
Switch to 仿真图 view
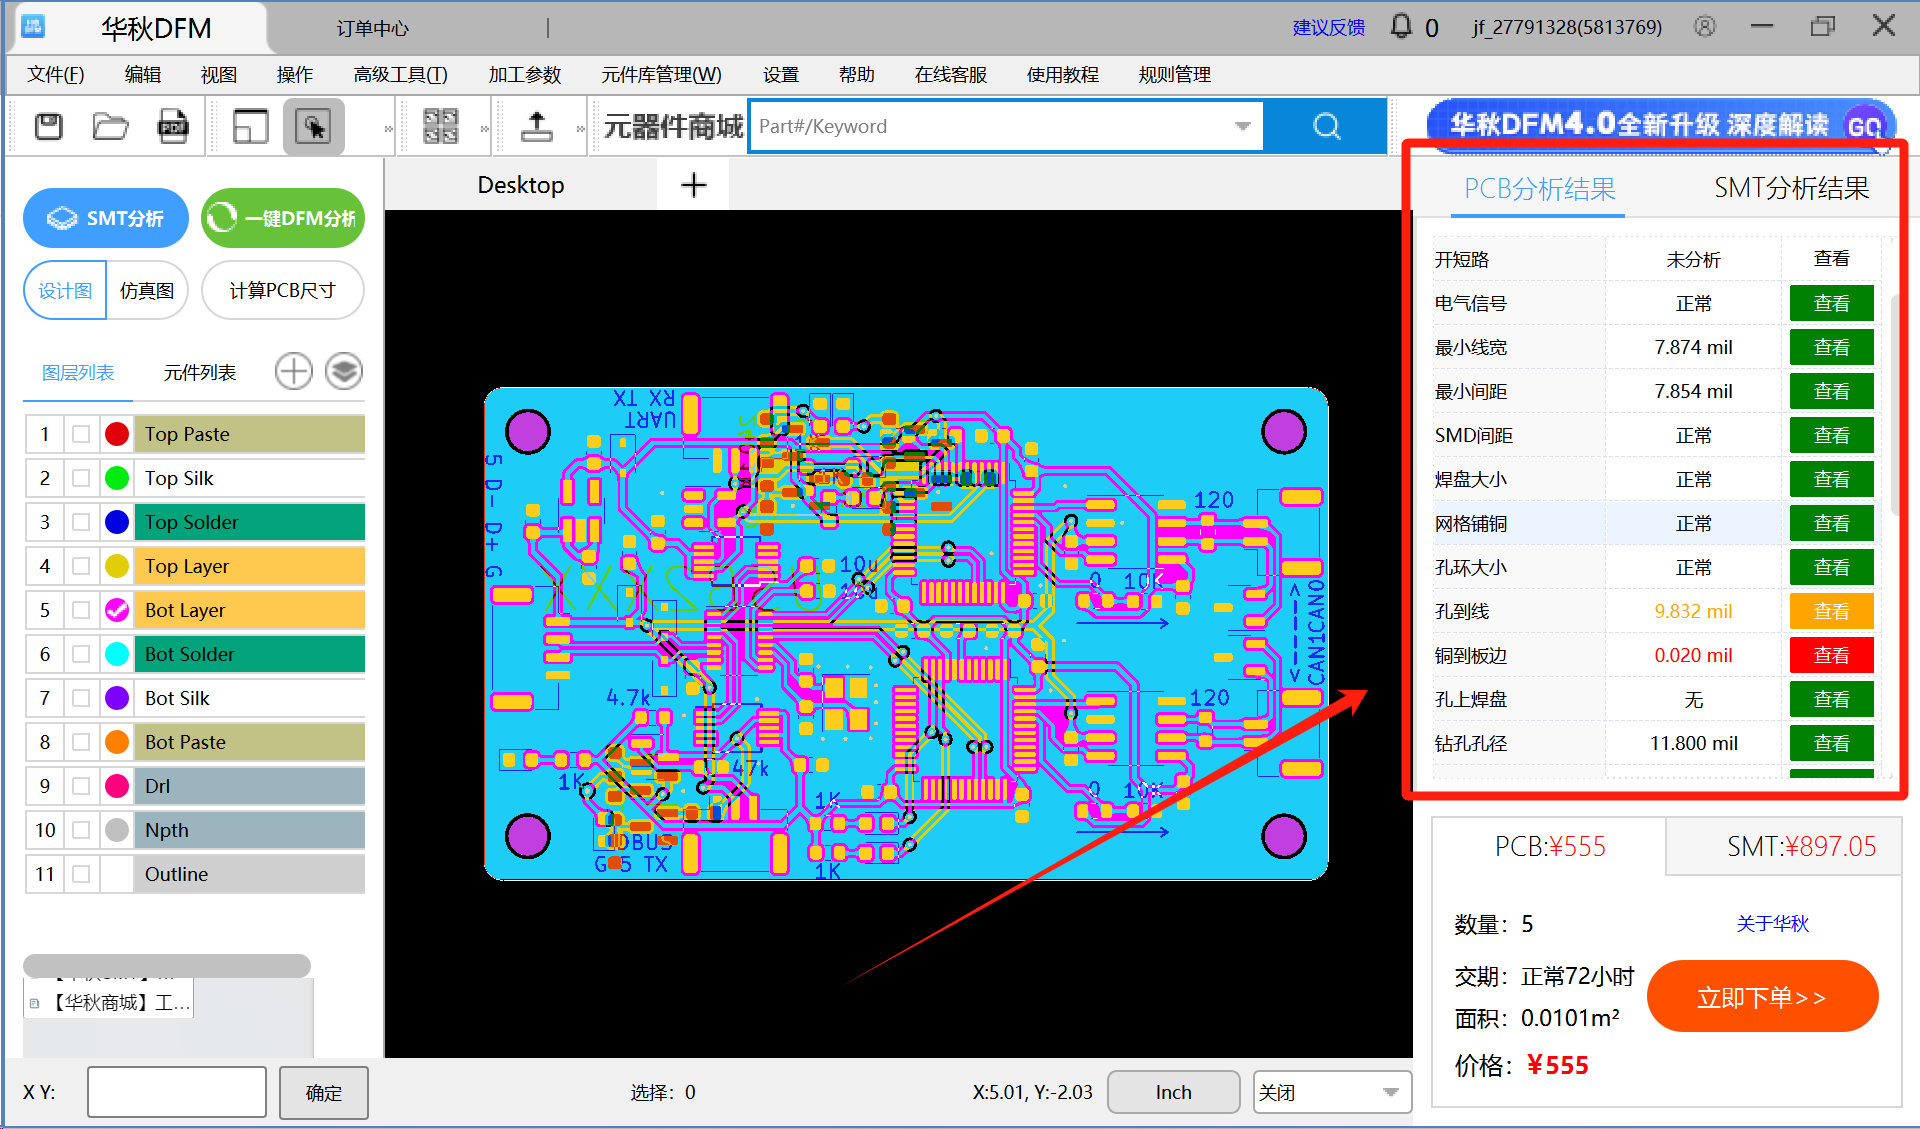(x=147, y=291)
